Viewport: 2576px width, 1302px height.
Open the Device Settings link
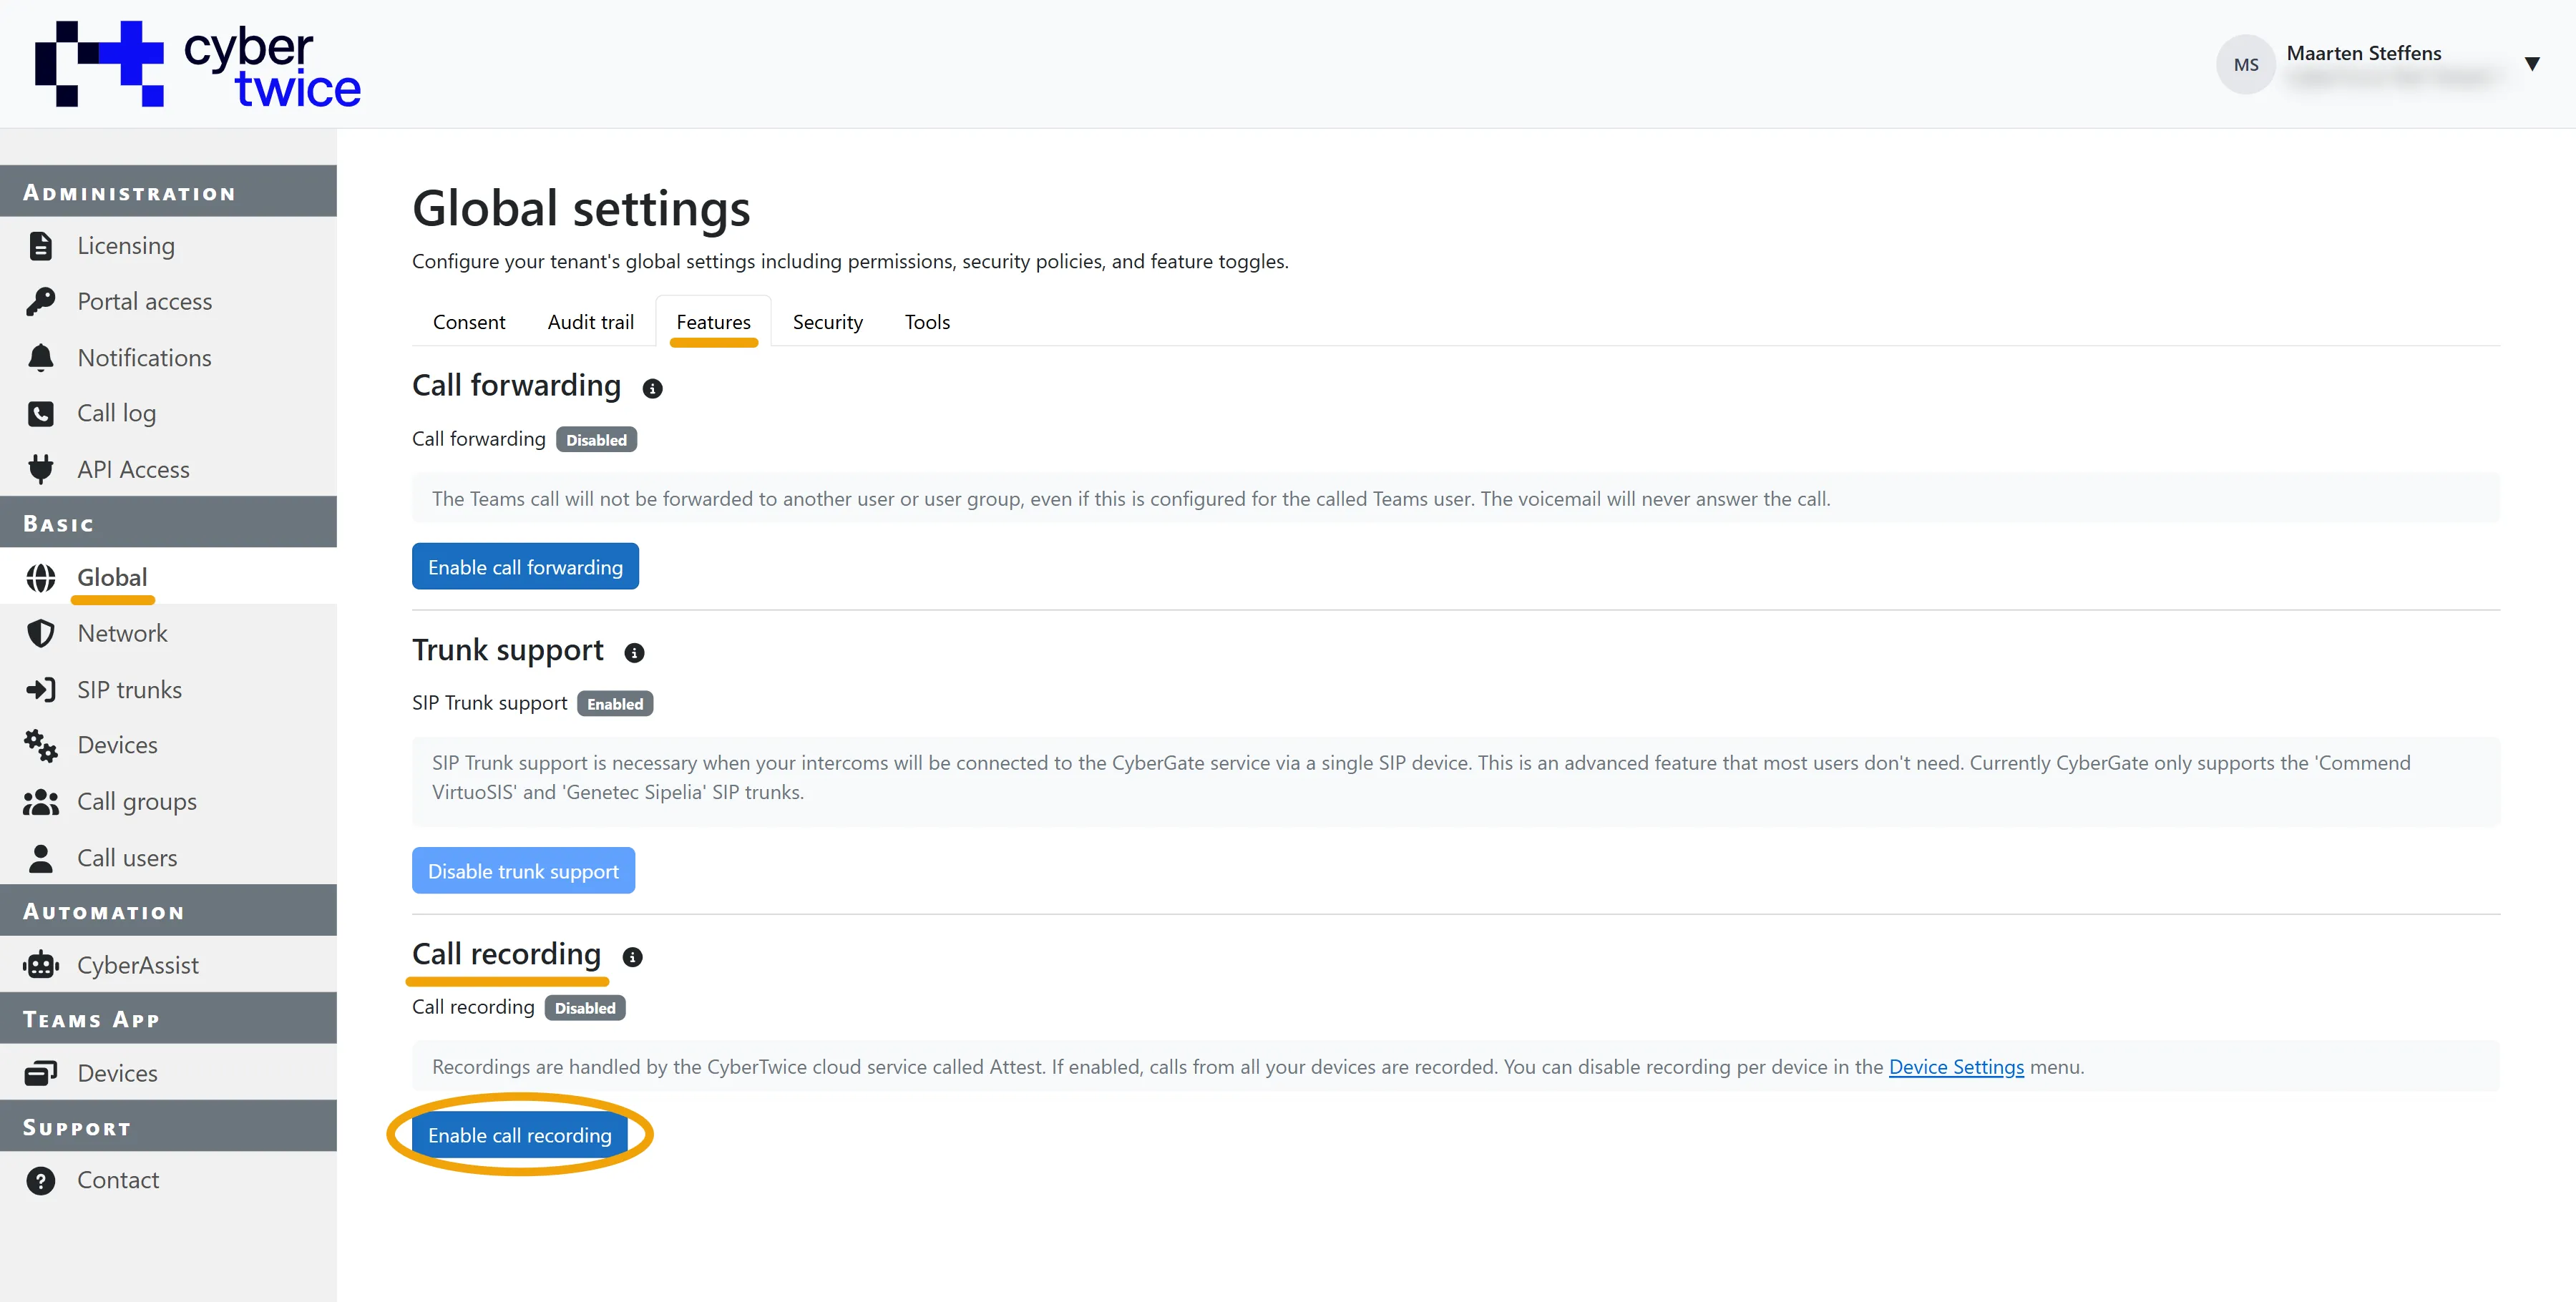[x=1956, y=1067]
